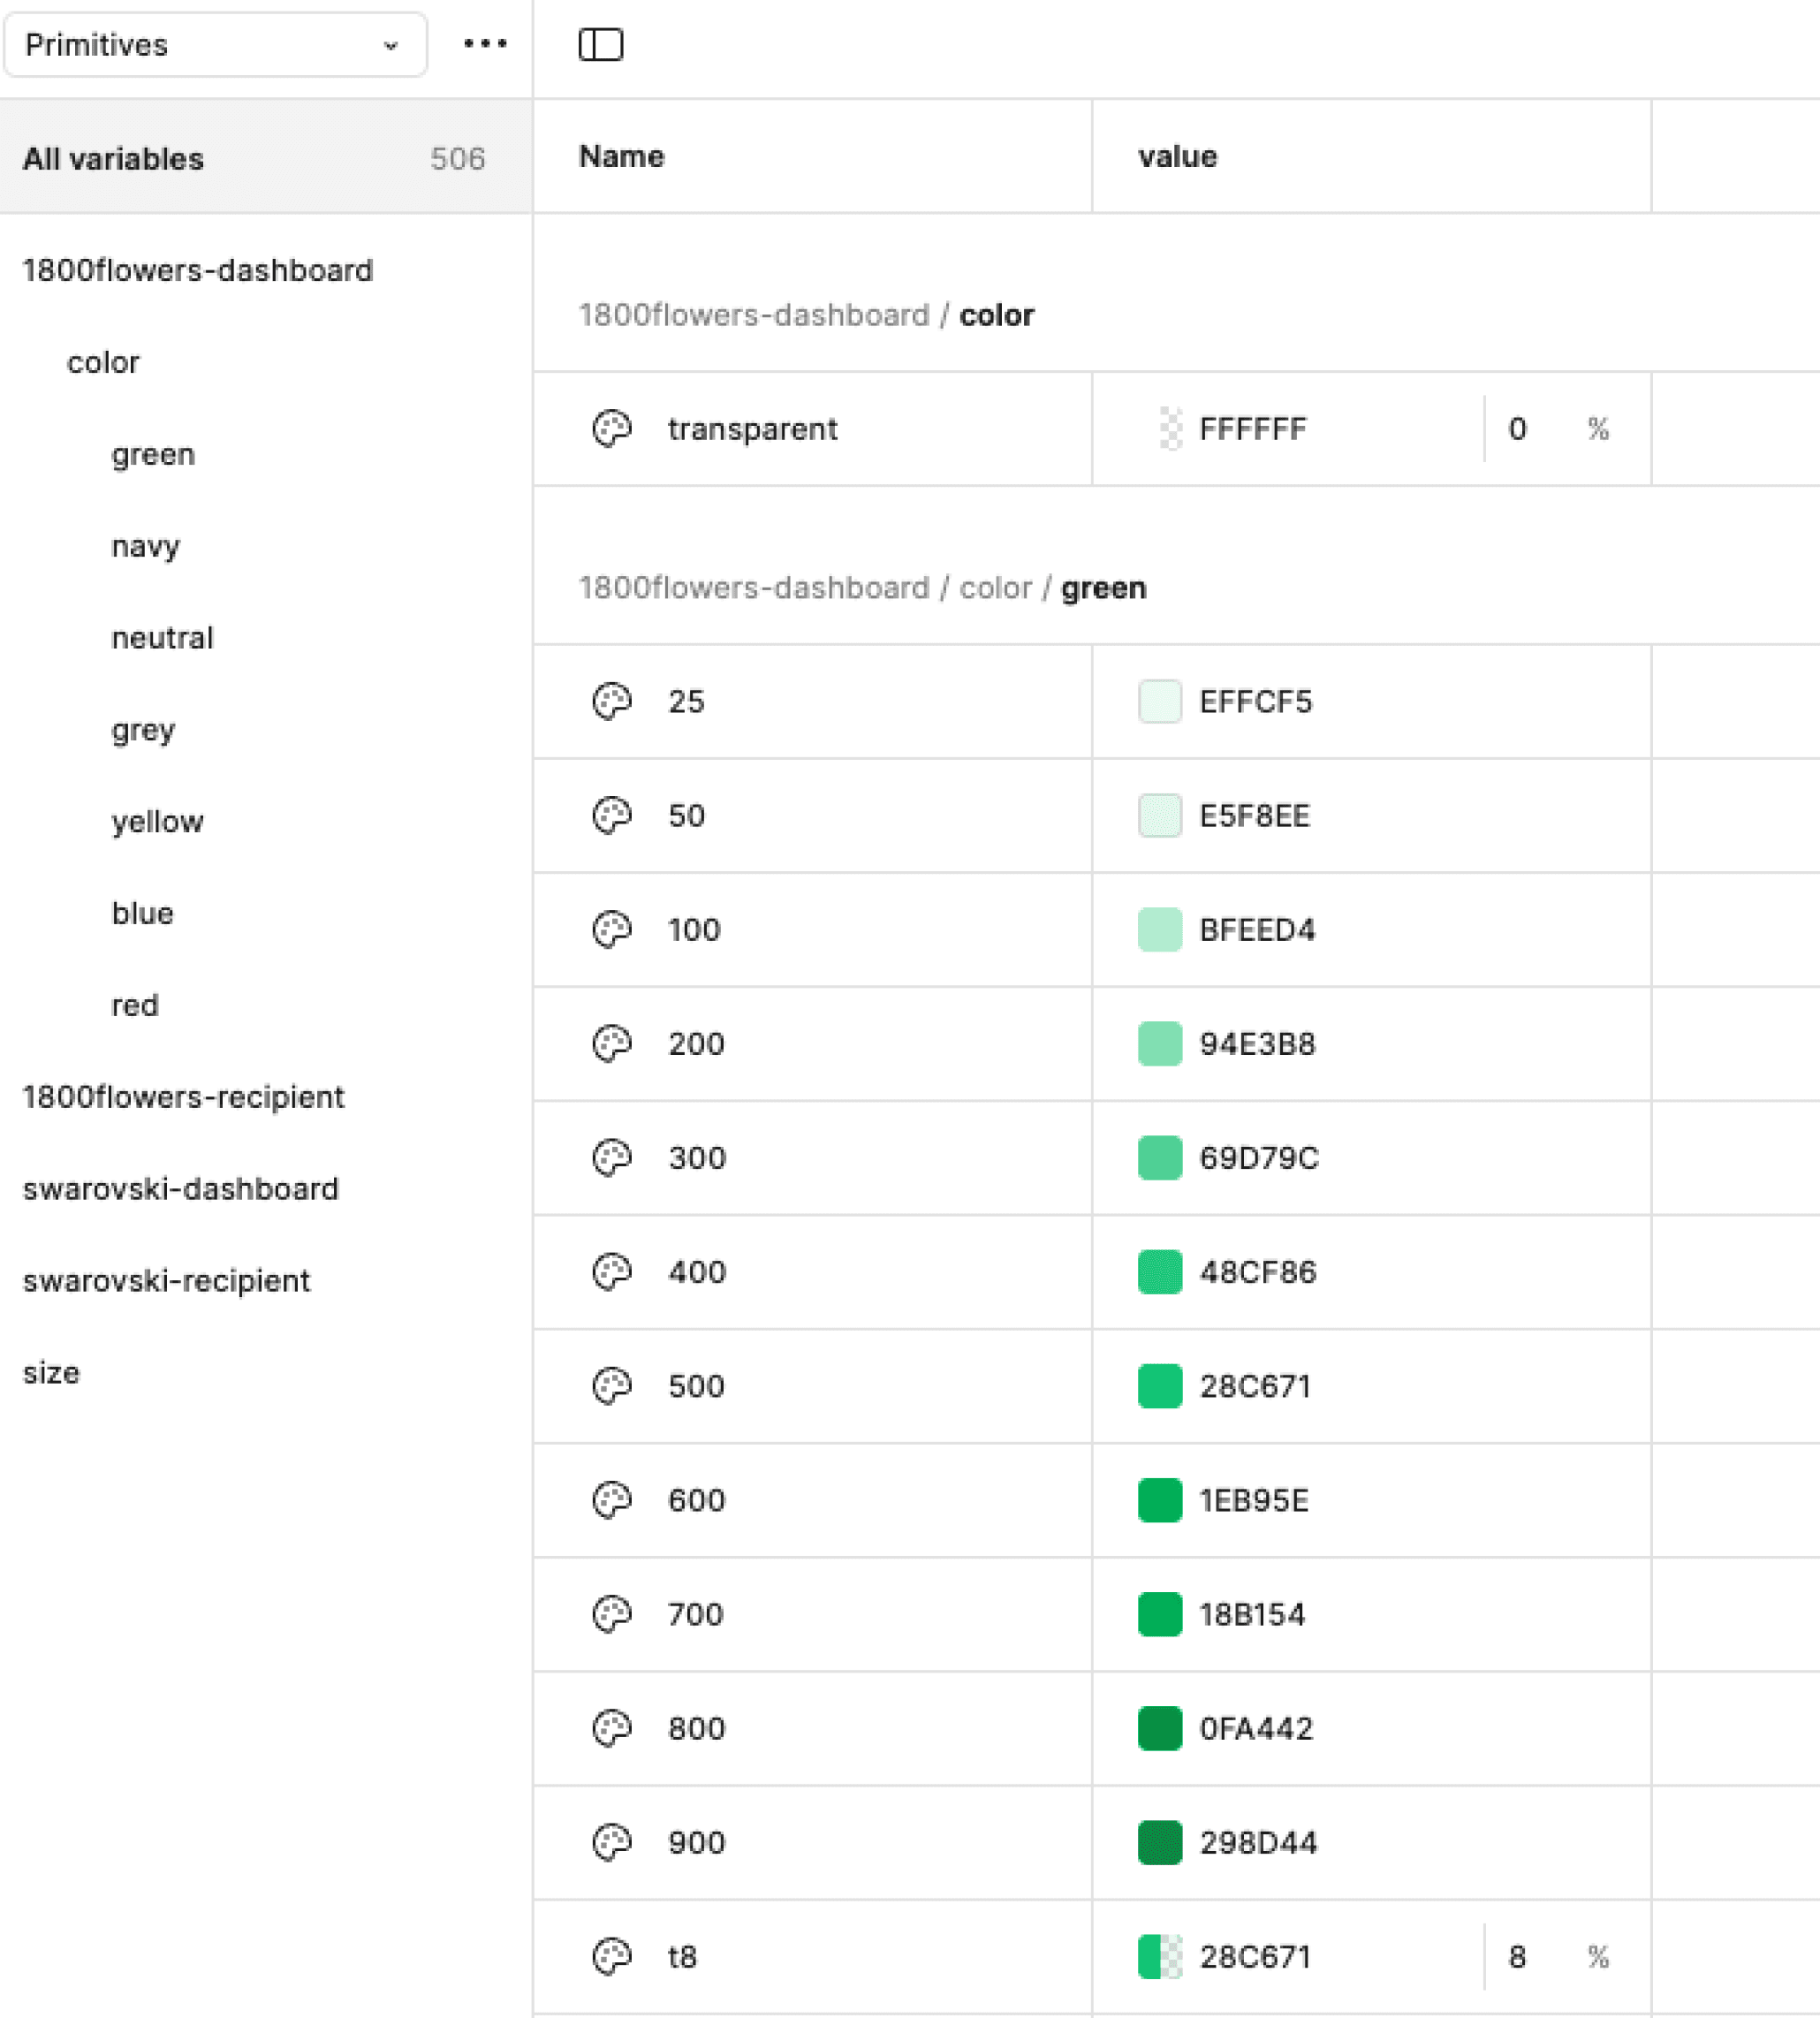
Task: Toggle the sidebar panel icon
Action: tap(600, 45)
